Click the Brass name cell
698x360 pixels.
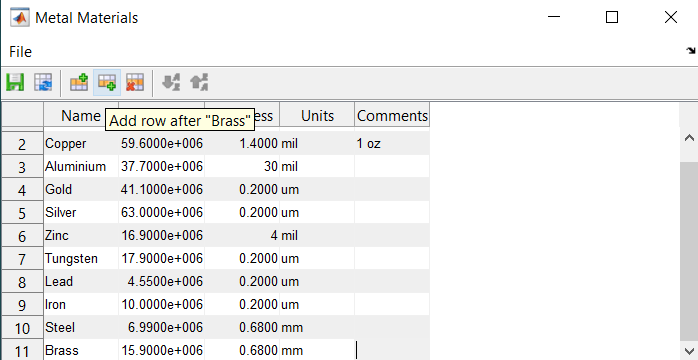coord(81,351)
